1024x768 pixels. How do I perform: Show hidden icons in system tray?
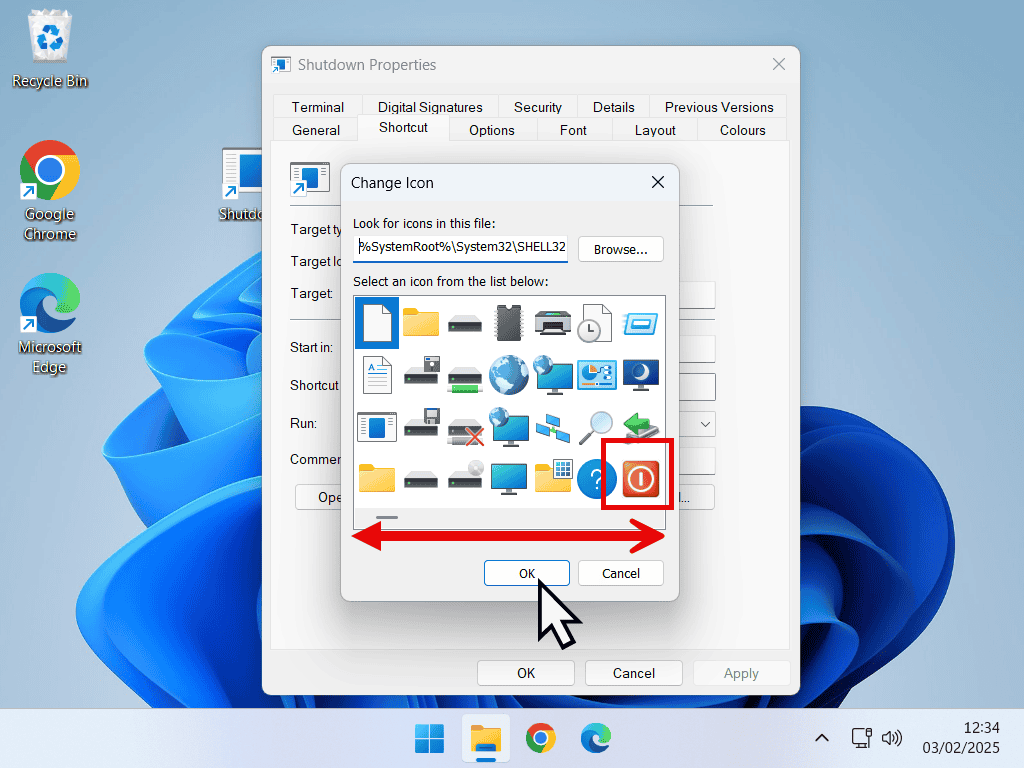pyautogui.click(x=821, y=738)
